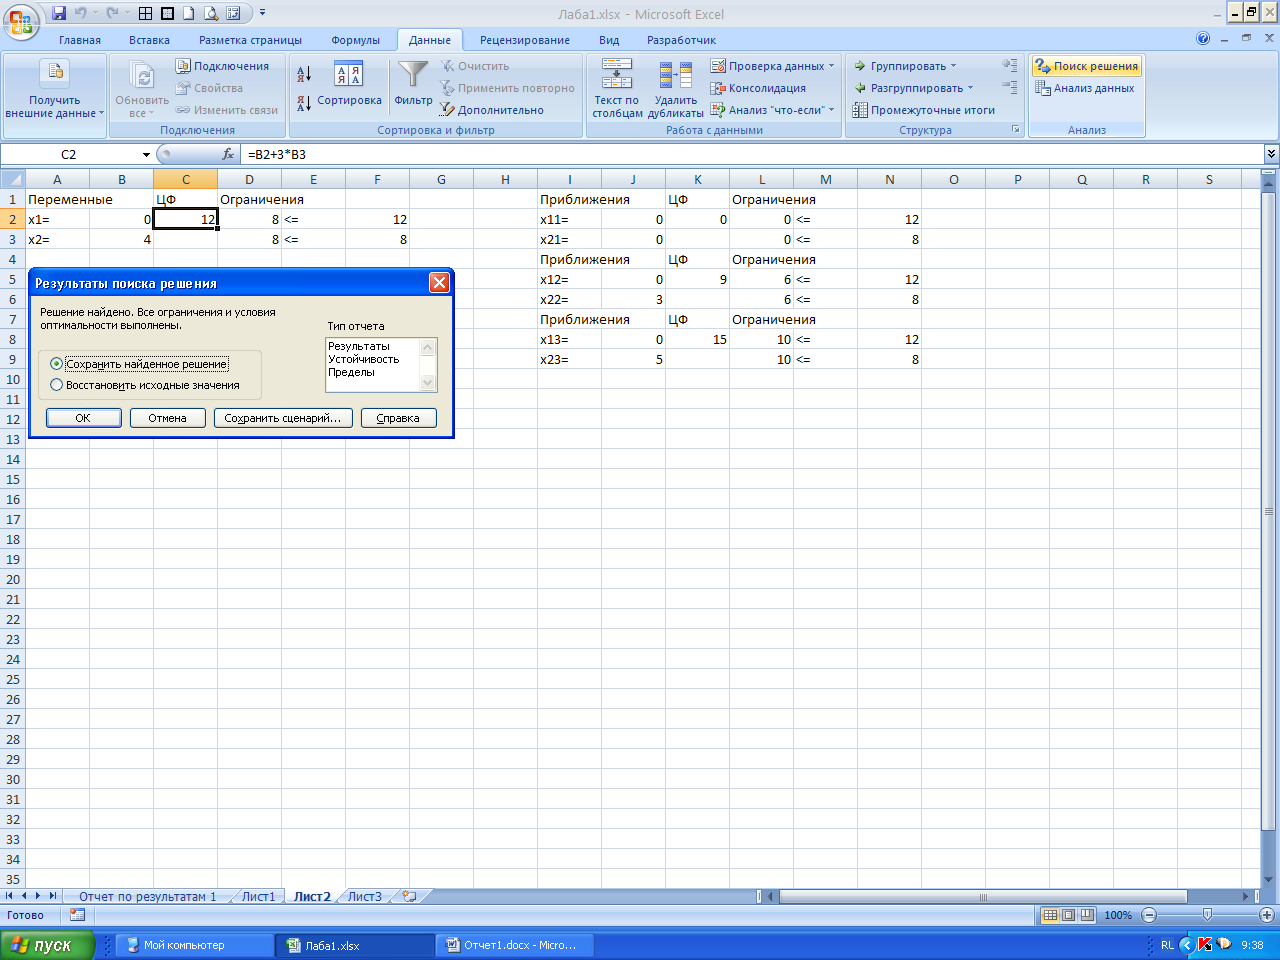1280x960 pixels.
Task: Click insert new worksheet tab icon
Action: click(x=409, y=896)
